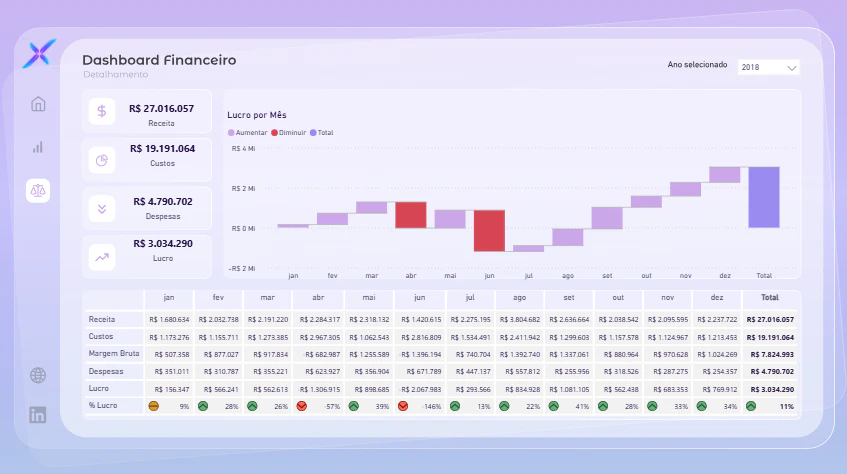This screenshot has width=847, height=474.
Task: Click the double chevron Despesas icon
Action: click(102, 209)
